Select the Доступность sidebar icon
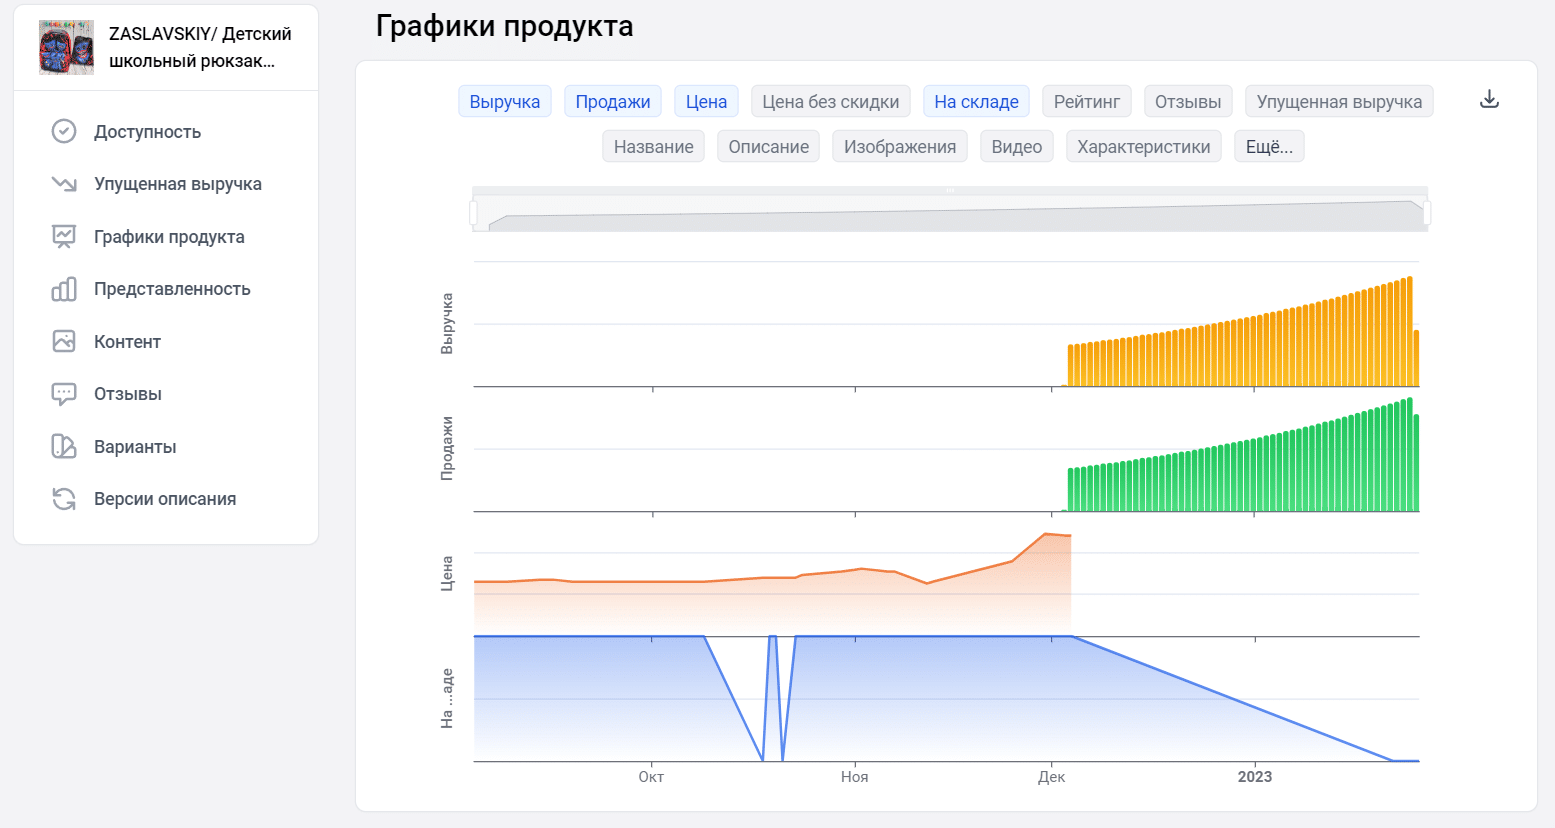Viewport: 1555px width, 828px height. click(62, 131)
